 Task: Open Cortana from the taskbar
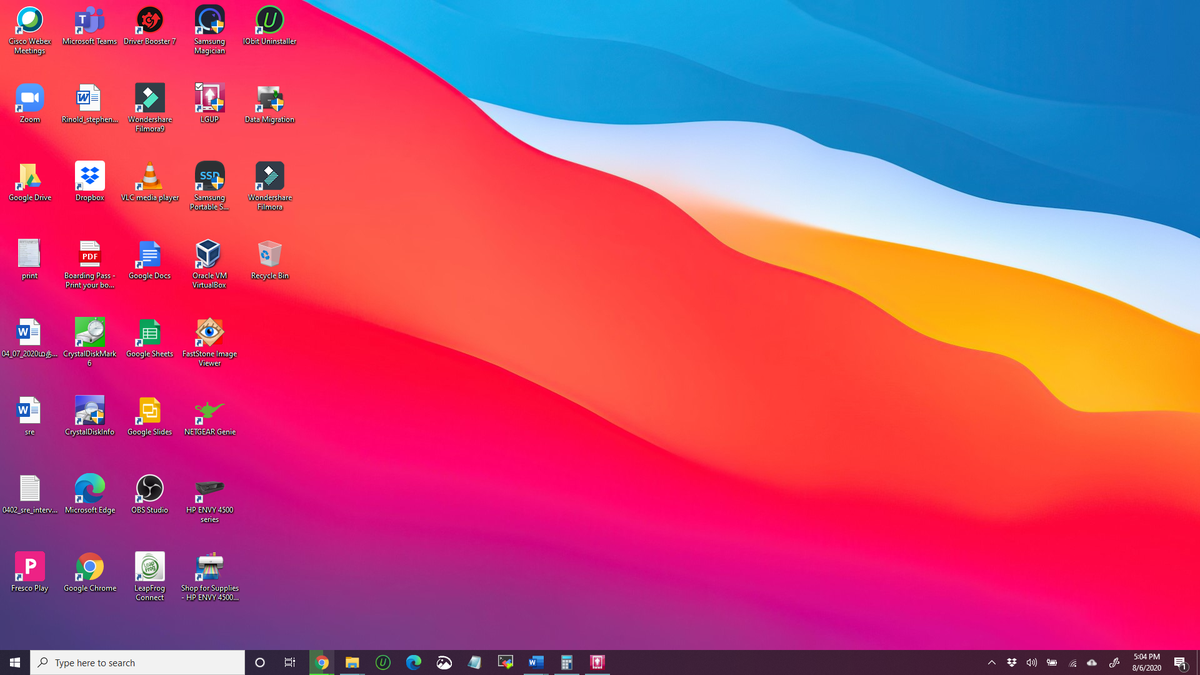pos(260,662)
